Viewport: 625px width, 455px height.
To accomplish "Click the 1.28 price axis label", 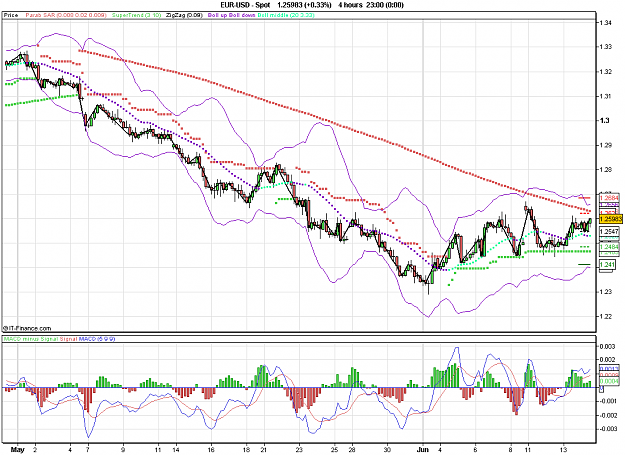I will pyautogui.click(x=605, y=169).
